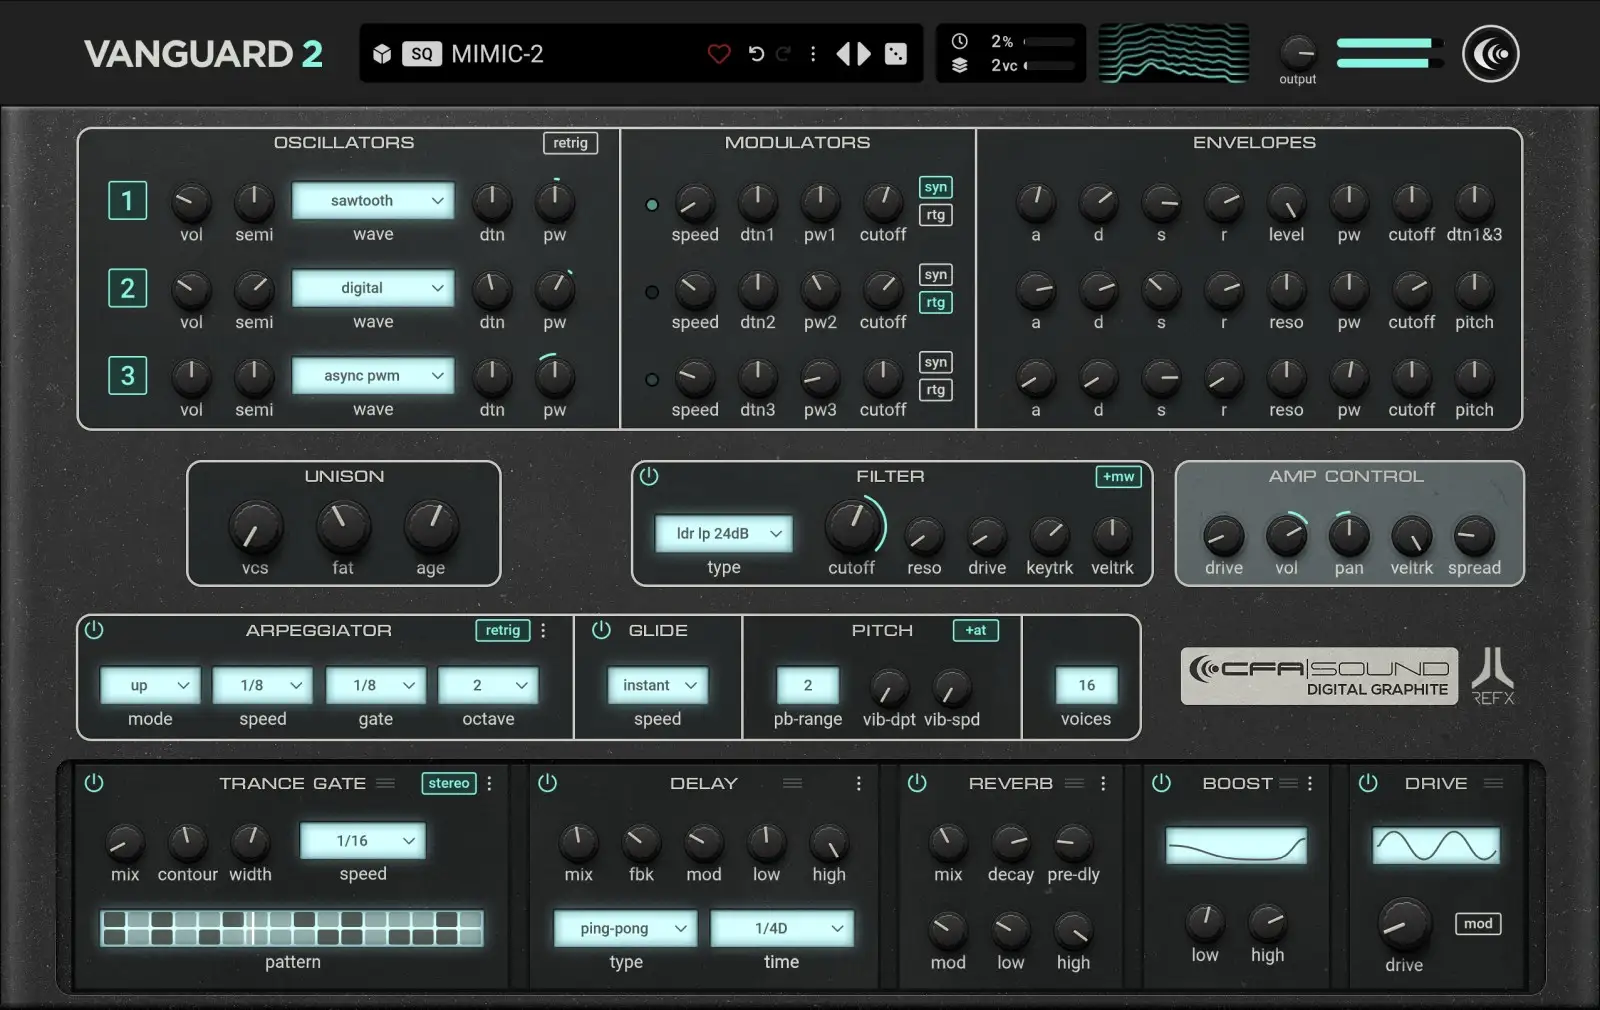Open delay time 1/4D dropdown
Image resolution: width=1600 pixels, height=1010 pixels.
782,928
